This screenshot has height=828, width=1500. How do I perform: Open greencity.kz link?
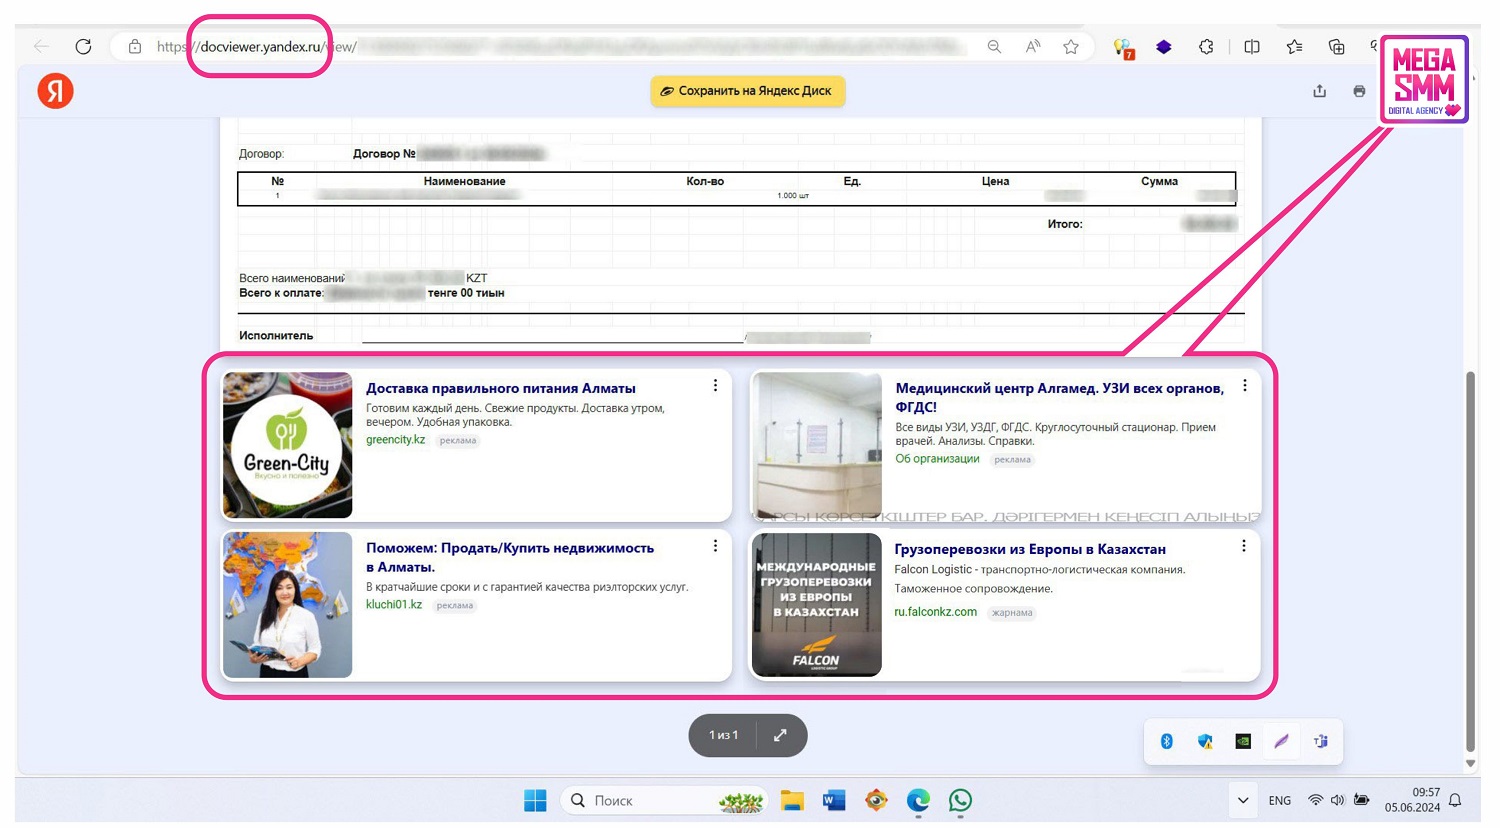(x=396, y=440)
